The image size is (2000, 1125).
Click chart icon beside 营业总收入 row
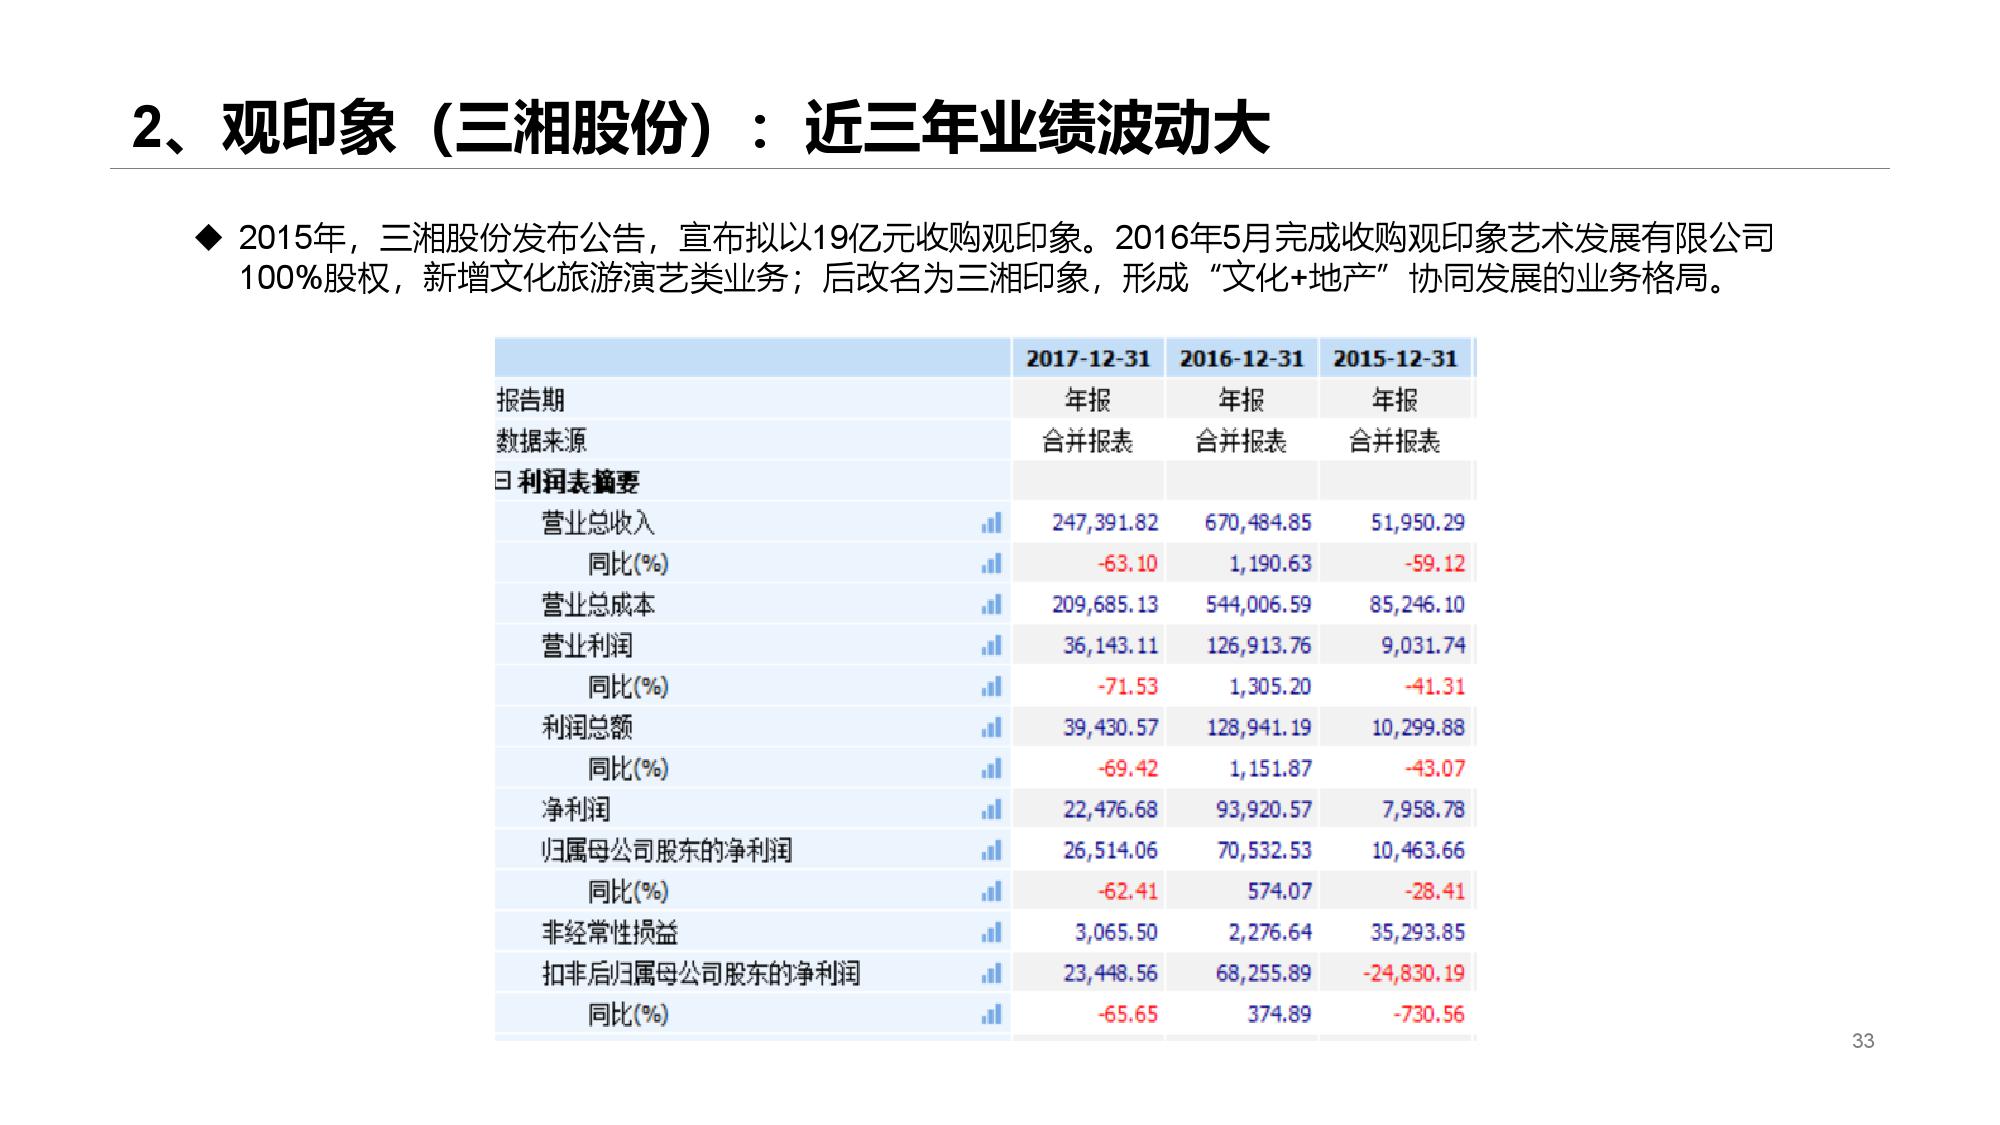coord(991,523)
